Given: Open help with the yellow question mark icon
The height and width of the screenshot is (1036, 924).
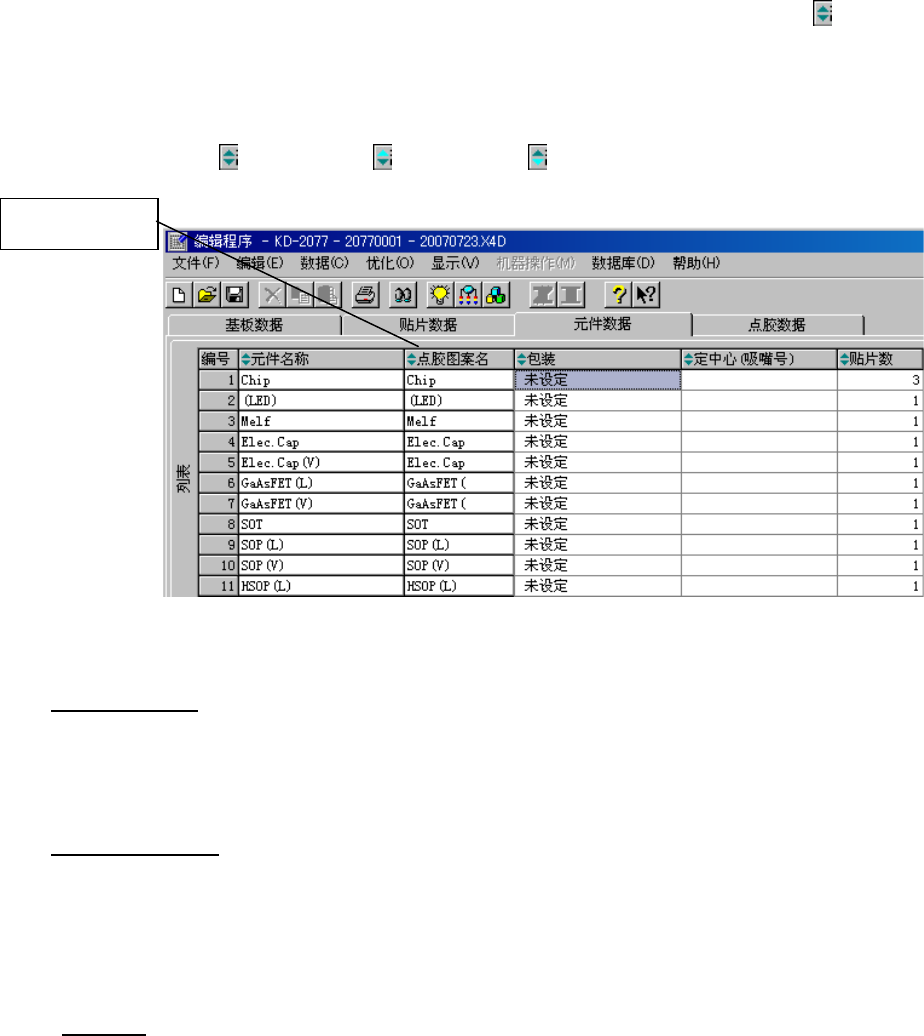Looking at the screenshot, I should (618, 295).
